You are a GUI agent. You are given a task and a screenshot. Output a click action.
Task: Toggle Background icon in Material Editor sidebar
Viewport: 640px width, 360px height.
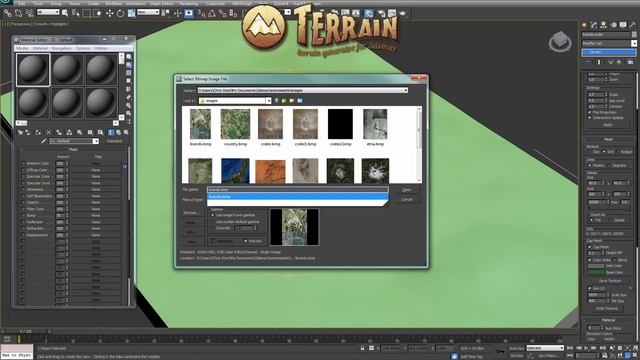pyautogui.click(x=129, y=73)
